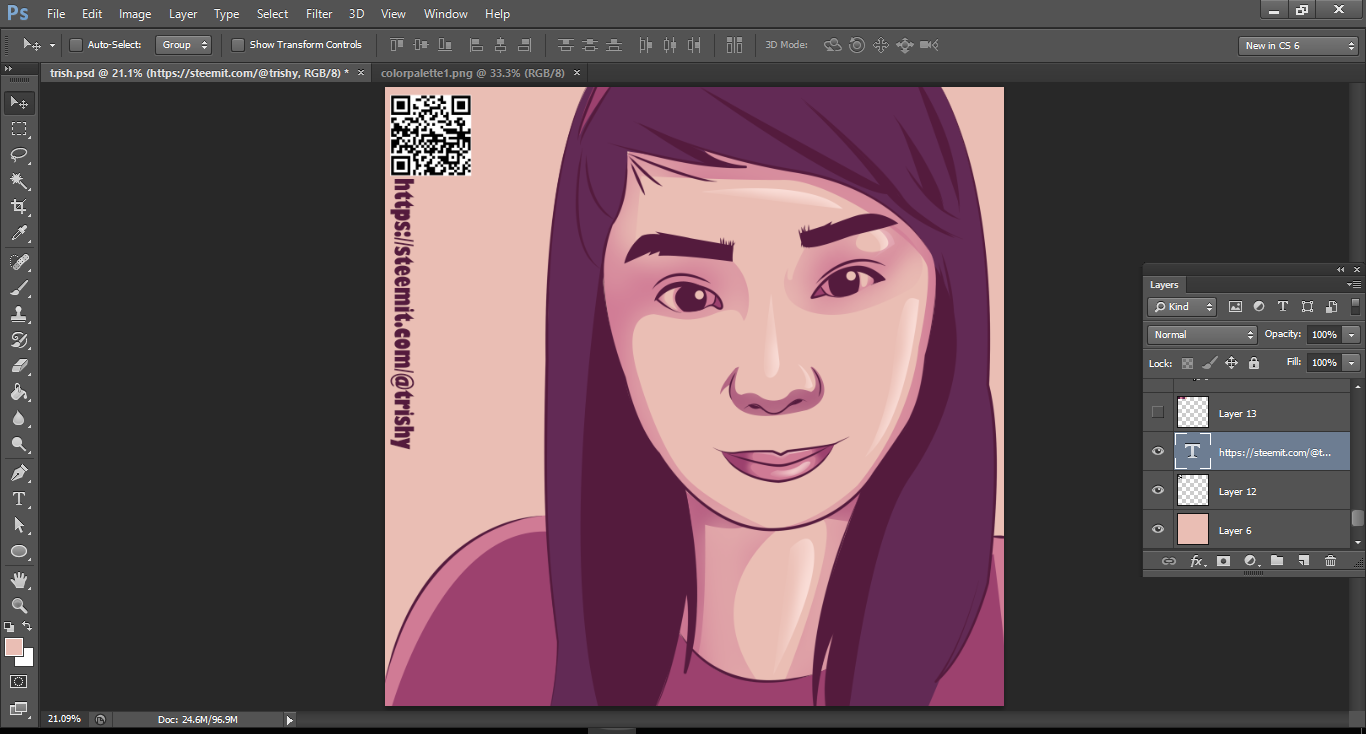Open the Auto-Select Group dropdown
The height and width of the screenshot is (734, 1366).
click(184, 45)
